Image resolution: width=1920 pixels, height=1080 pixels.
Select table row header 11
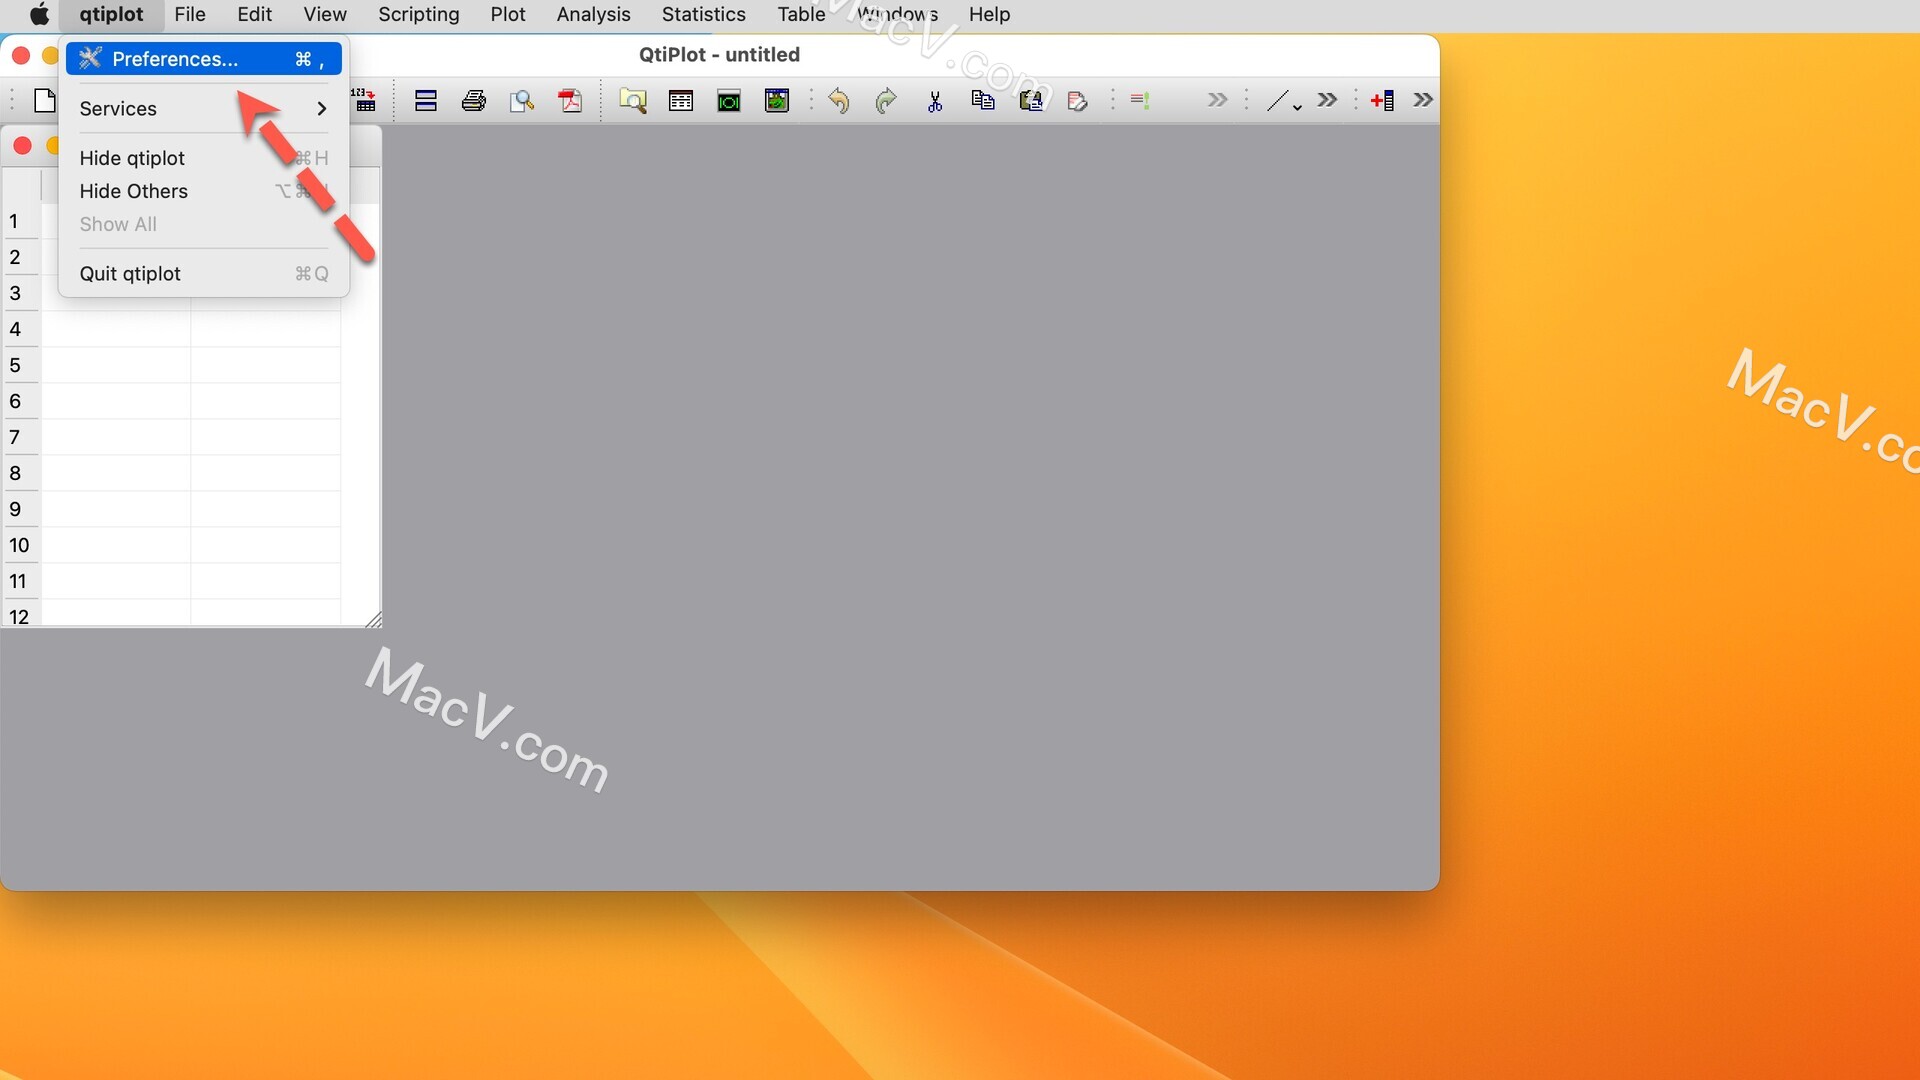pos(19,581)
